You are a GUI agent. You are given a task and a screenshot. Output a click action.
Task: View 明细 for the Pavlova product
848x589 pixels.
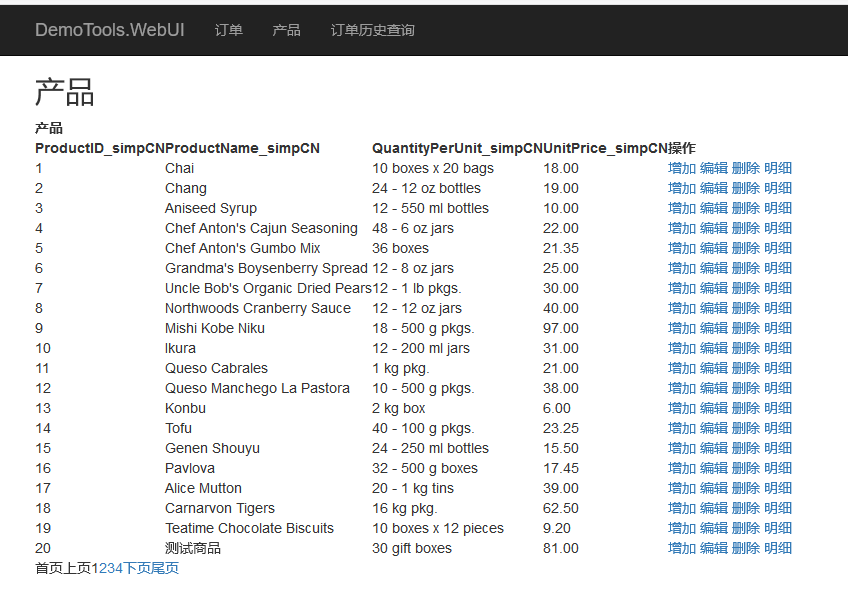[x=778, y=468]
